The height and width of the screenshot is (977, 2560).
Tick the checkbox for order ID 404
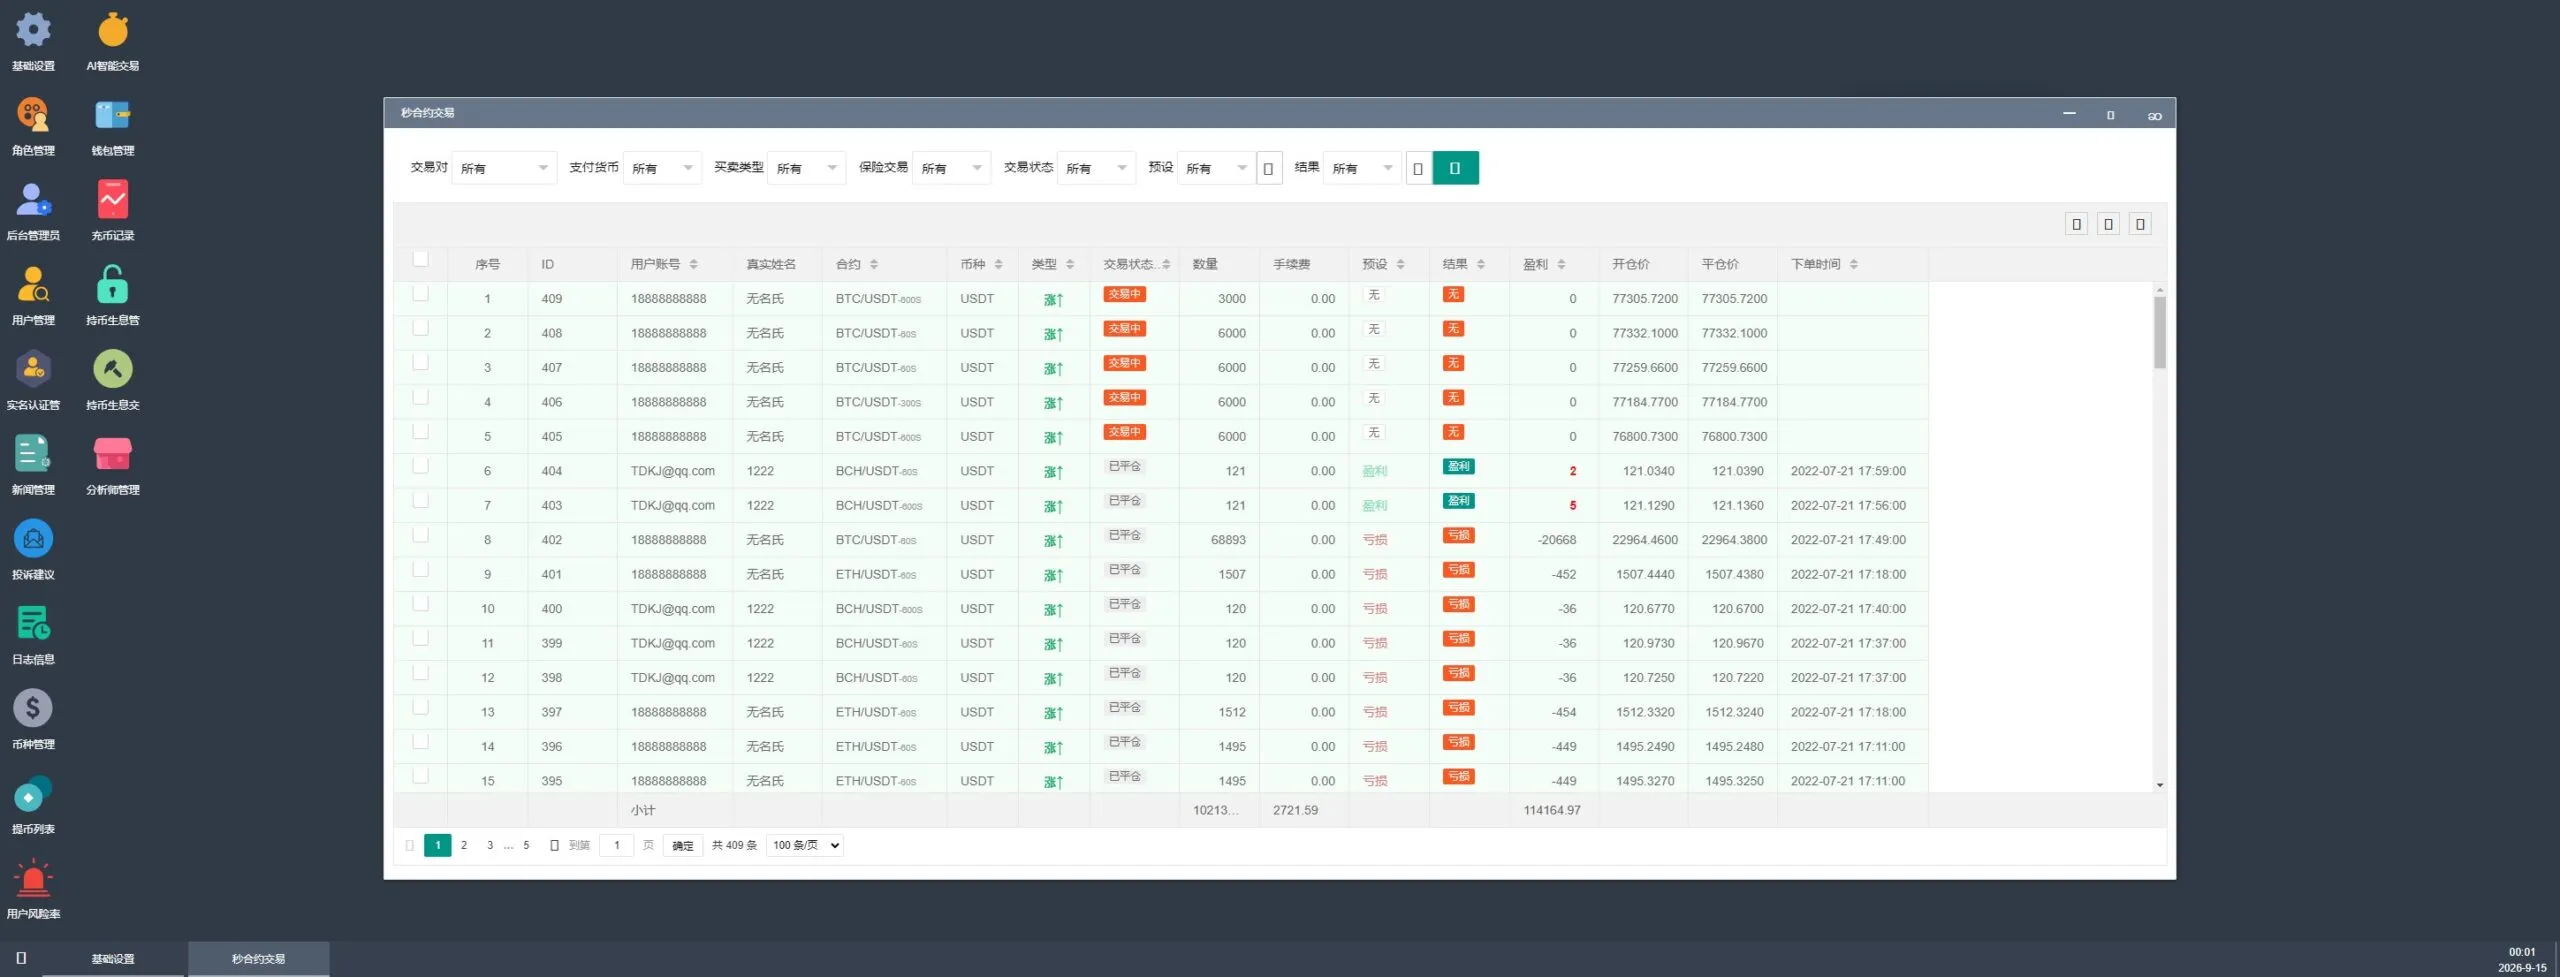point(421,466)
